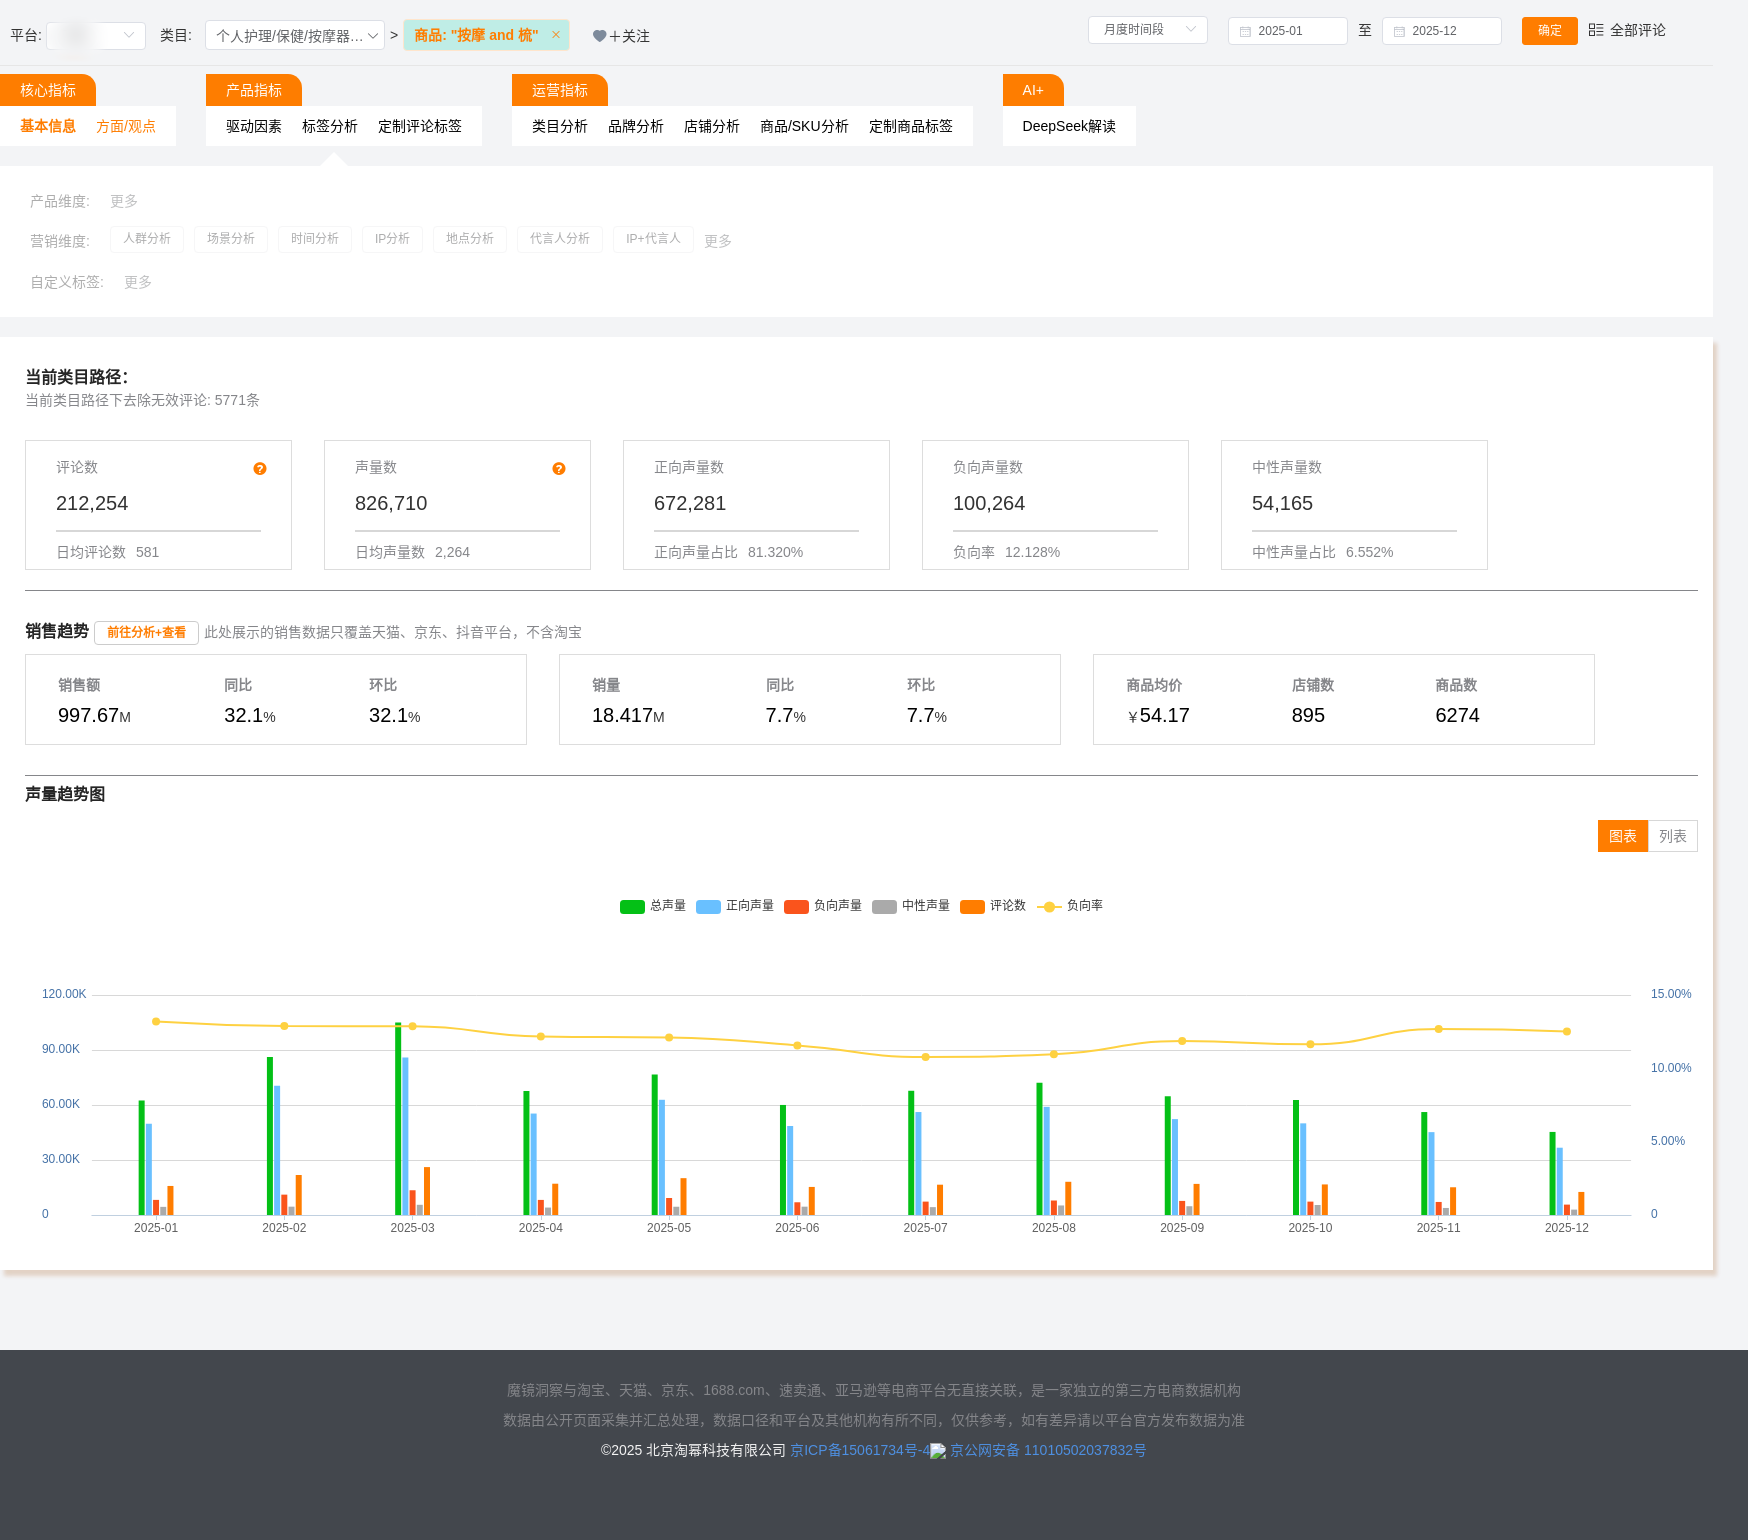Viewport: 1748px width, 1540px height.
Task: Click the help icon beside 评论数
Action: tap(260, 469)
